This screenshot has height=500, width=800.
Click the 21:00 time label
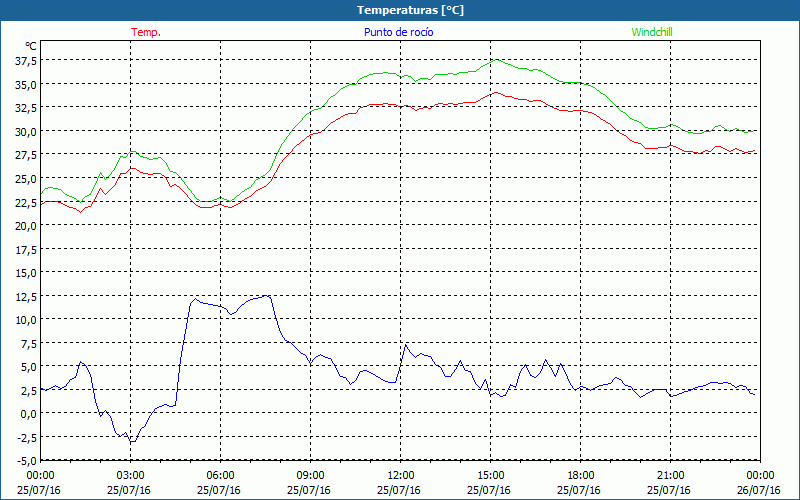pos(670,476)
